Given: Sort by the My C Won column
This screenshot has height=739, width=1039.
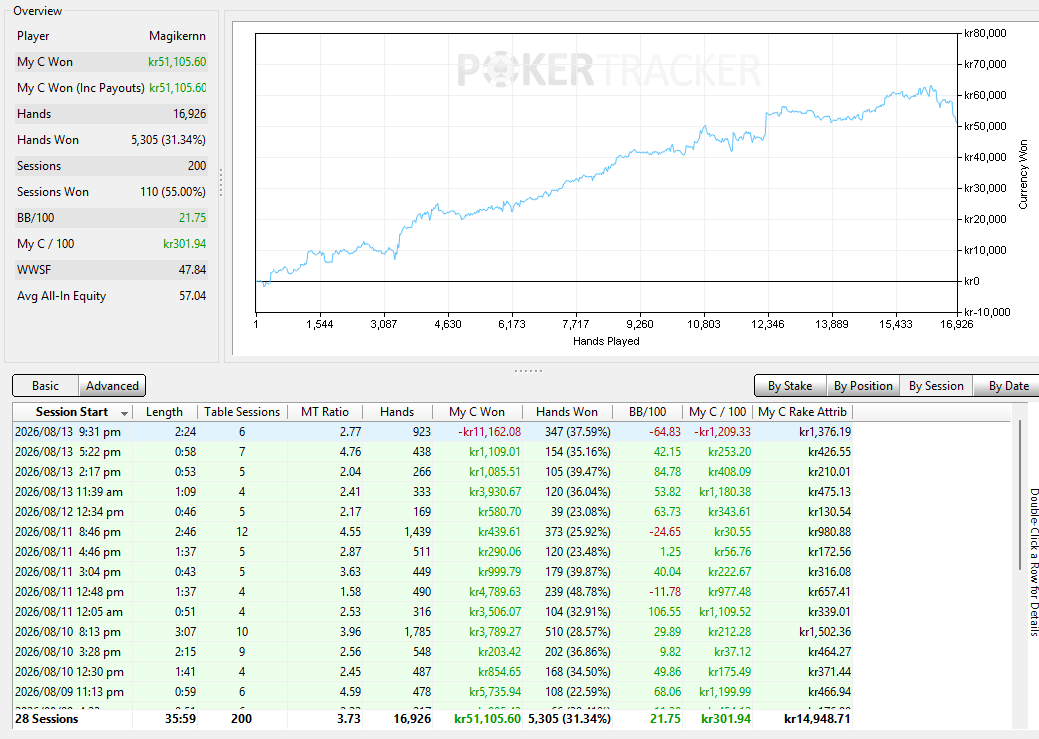Looking at the screenshot, I should [x=477, y=412].
